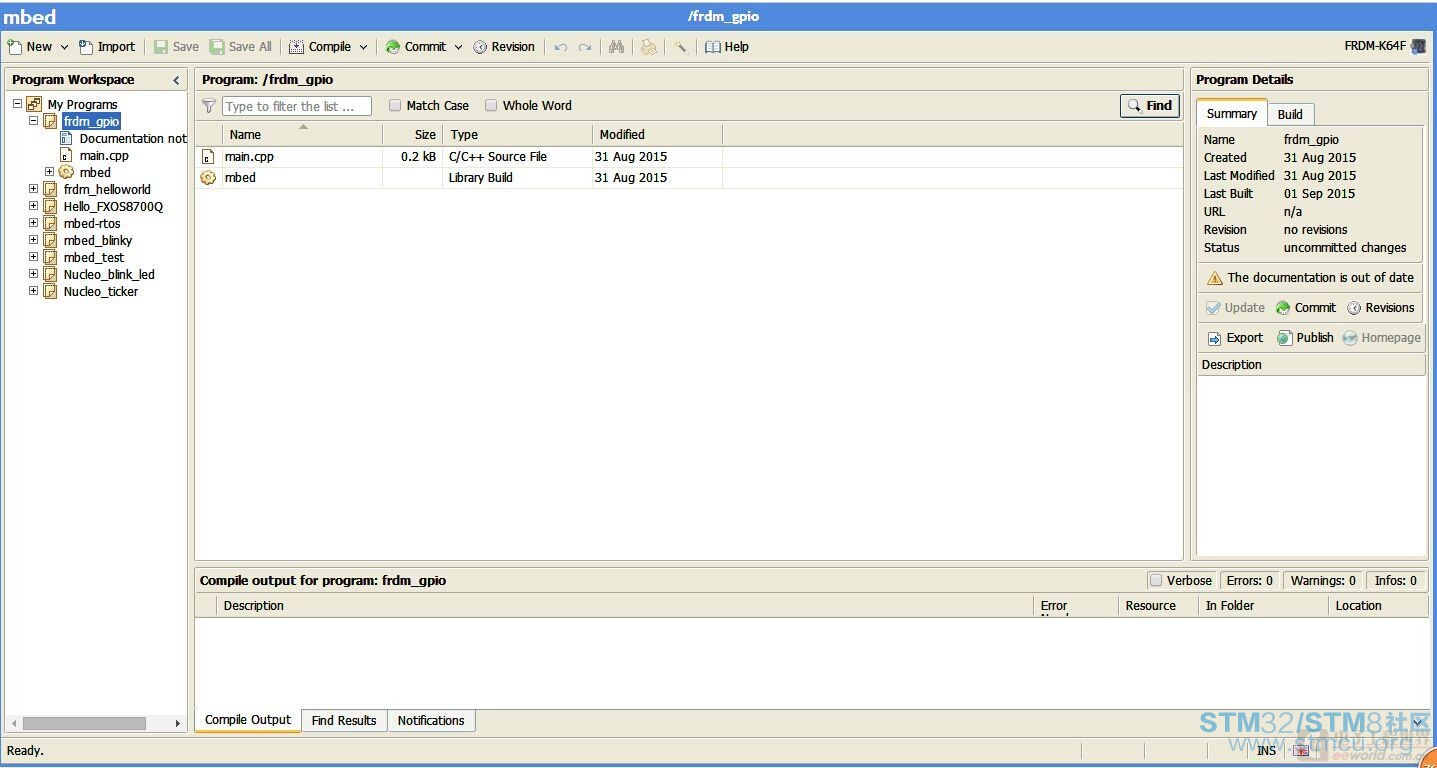Sort the file list by Name column
The image size is (1437, 768).
pyautogui.click(x=302, y=135)
